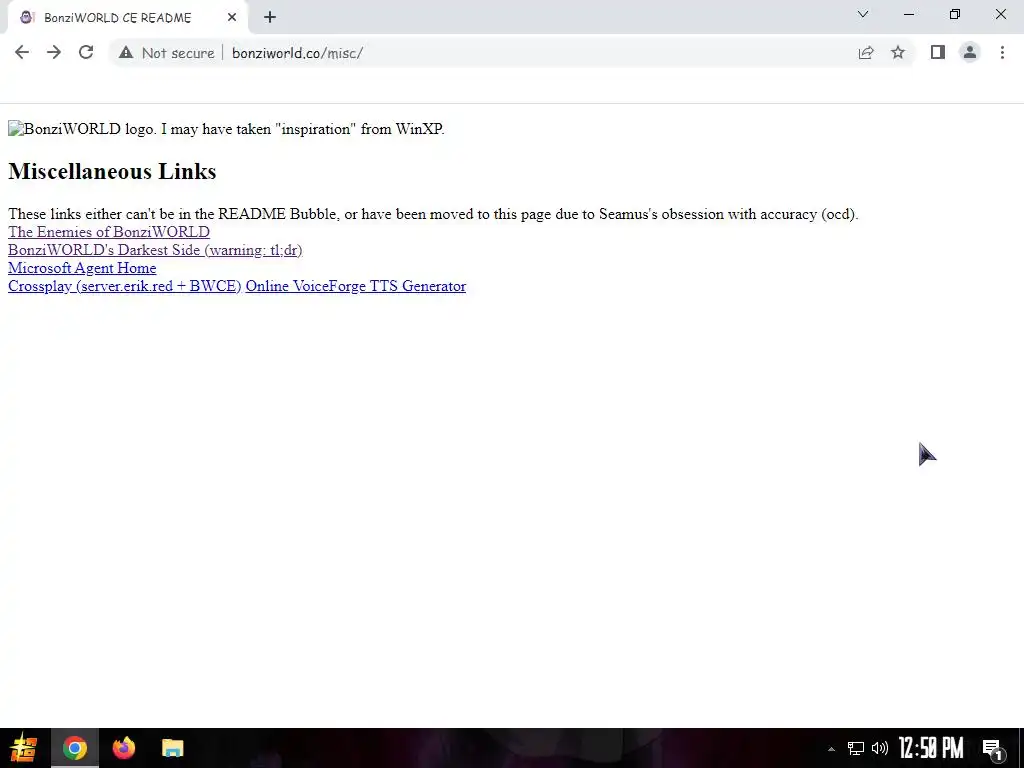Reload the bonziworld.co page
Viewport: 1024px width, 768px height.
point(86,53)
